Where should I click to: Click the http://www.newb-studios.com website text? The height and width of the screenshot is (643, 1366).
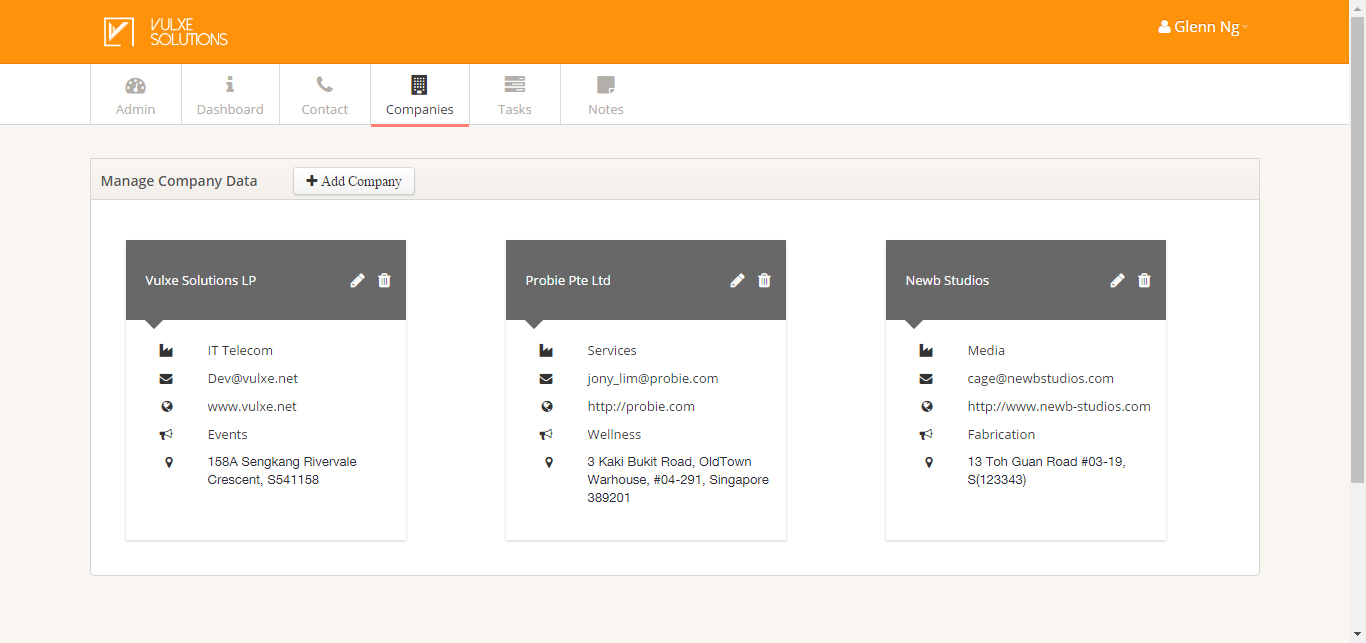pyautogui.click(x=1059, y=407)
